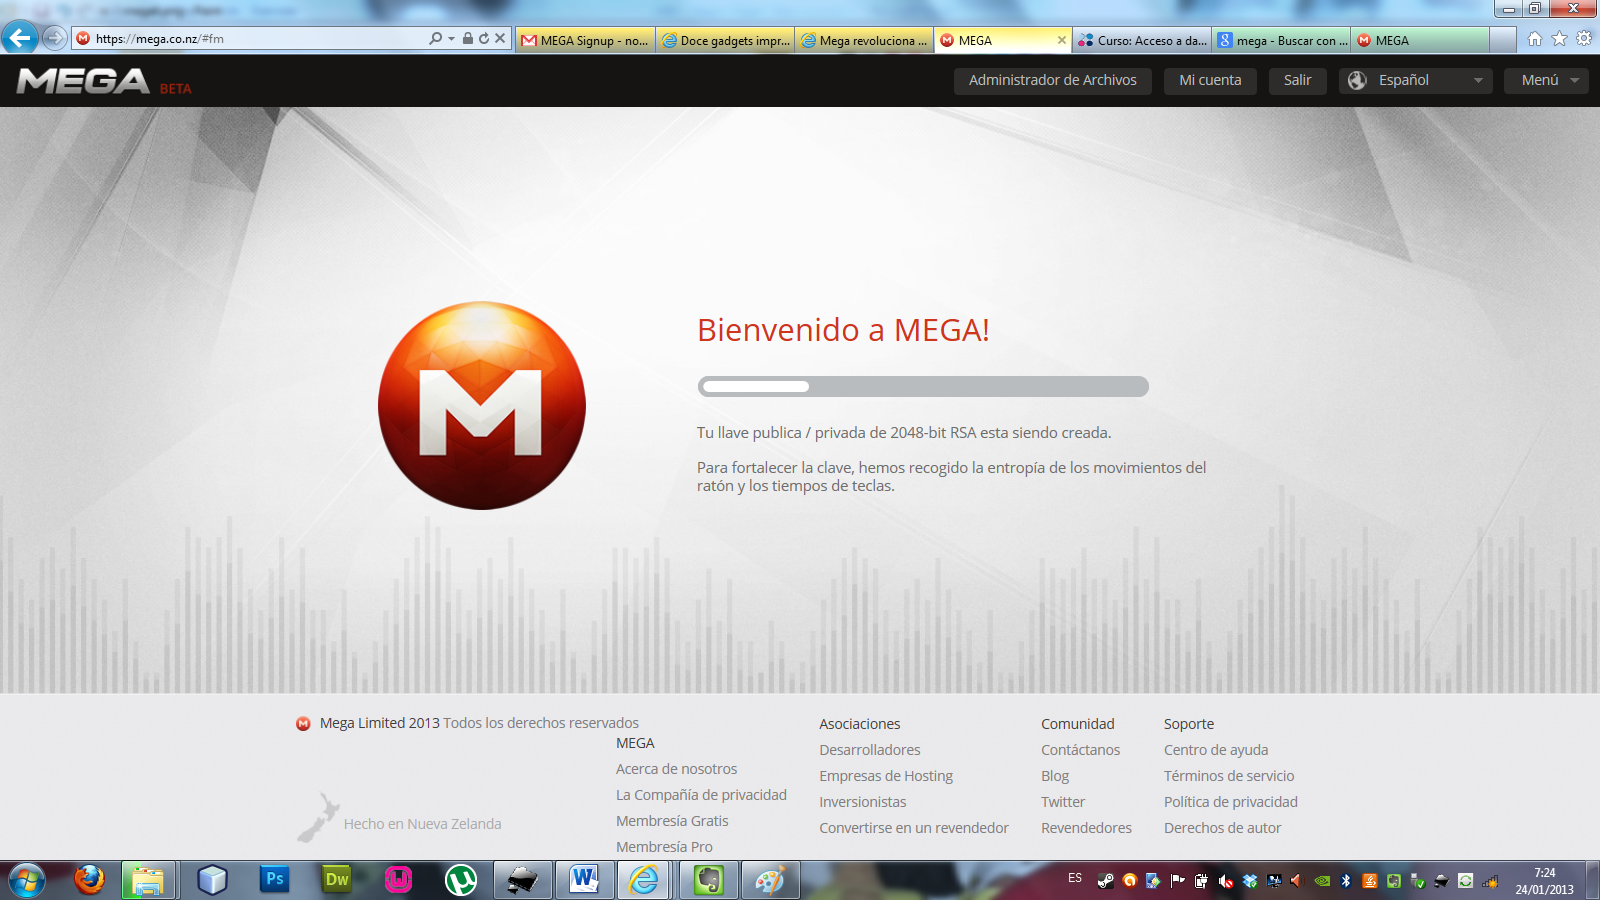Click the browser settings gear icon
This screenshot has width=1600, height=900.
click(x=1585, y=36)
